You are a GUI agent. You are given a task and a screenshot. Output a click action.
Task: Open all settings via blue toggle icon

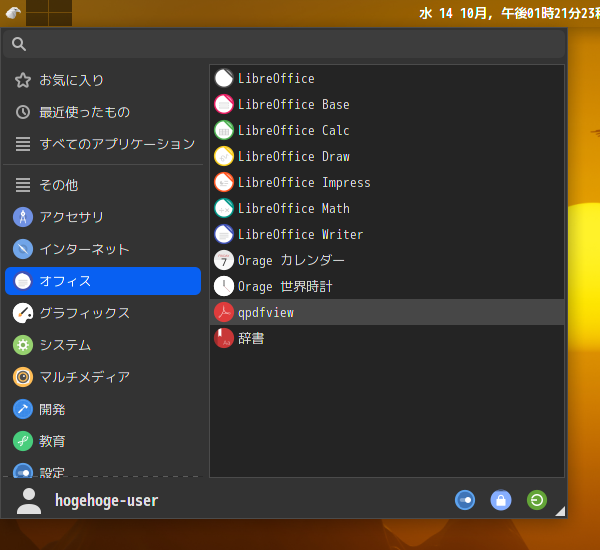(x=465, y=500)
